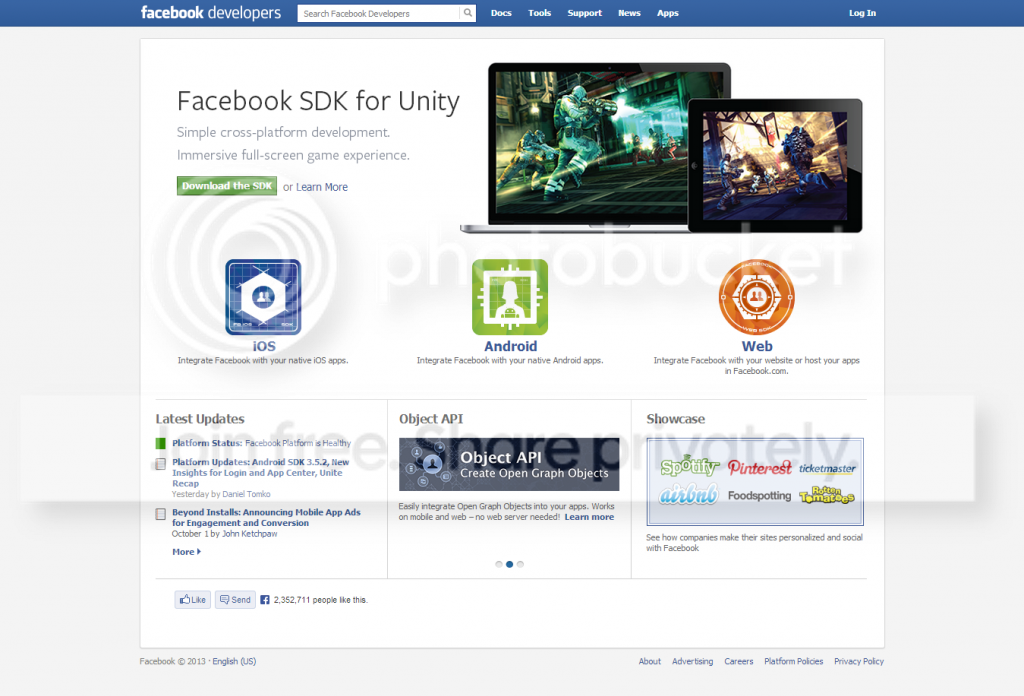Click the Web heading link
The image size is (1024, 696).
[x=757, y=346]
